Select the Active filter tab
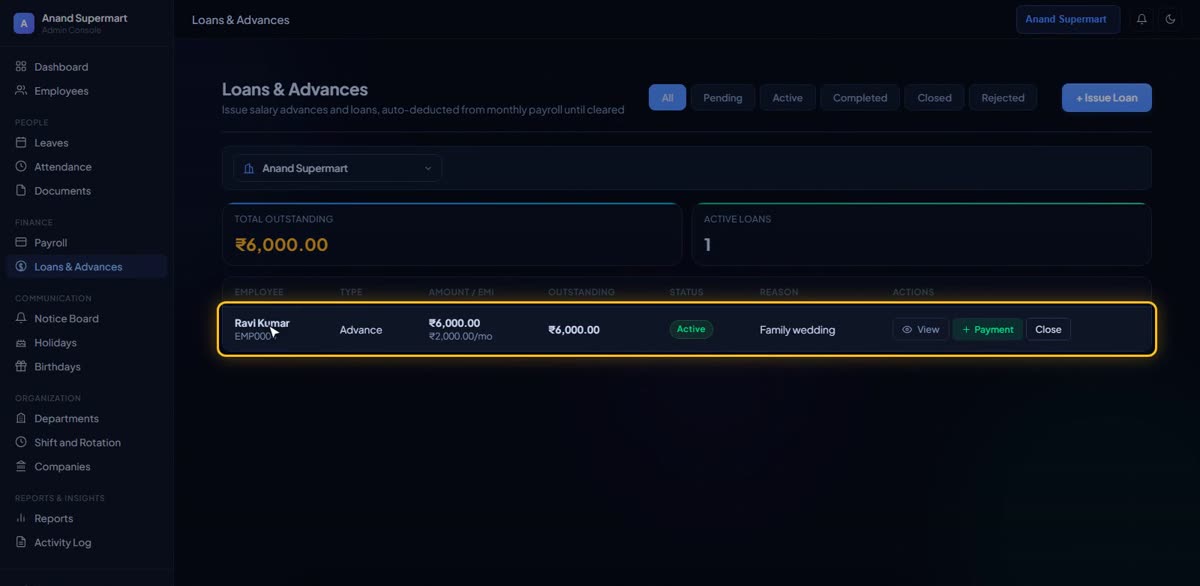The image size is (1200, 586). [787, 98]
